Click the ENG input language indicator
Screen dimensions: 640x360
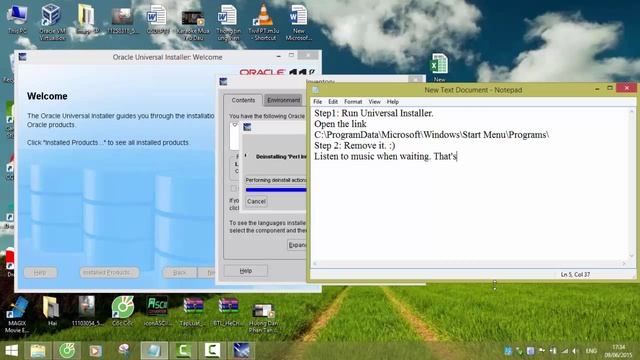[x=591, y=351]
